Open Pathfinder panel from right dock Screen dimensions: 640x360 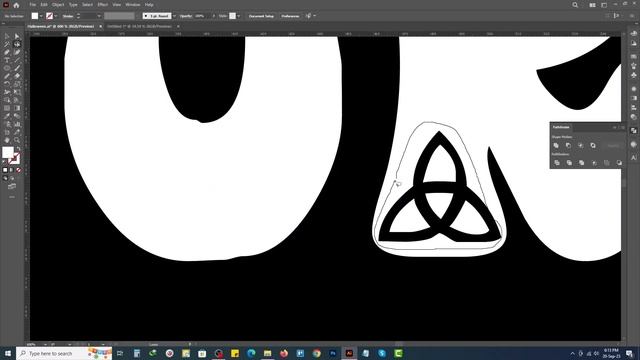pyautogui.click(x=633, y=131)
